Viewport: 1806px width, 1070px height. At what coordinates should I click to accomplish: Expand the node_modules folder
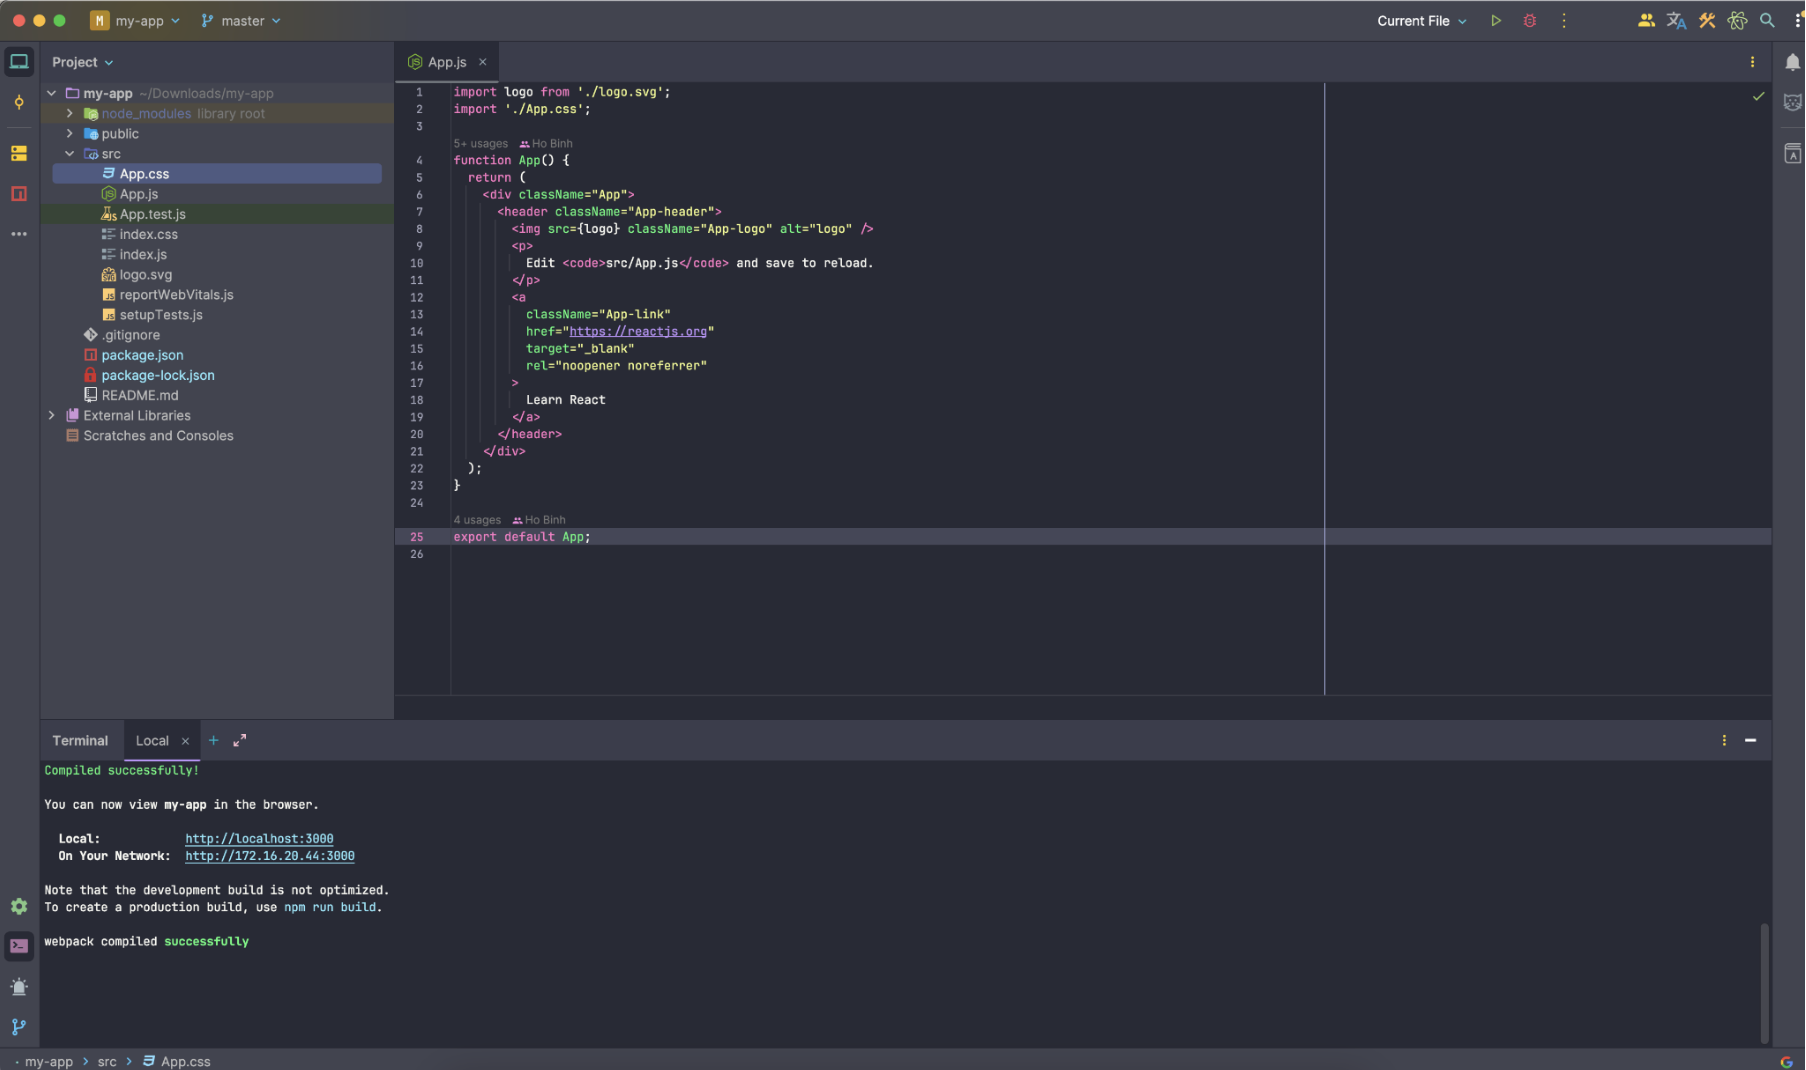point(70,114)
